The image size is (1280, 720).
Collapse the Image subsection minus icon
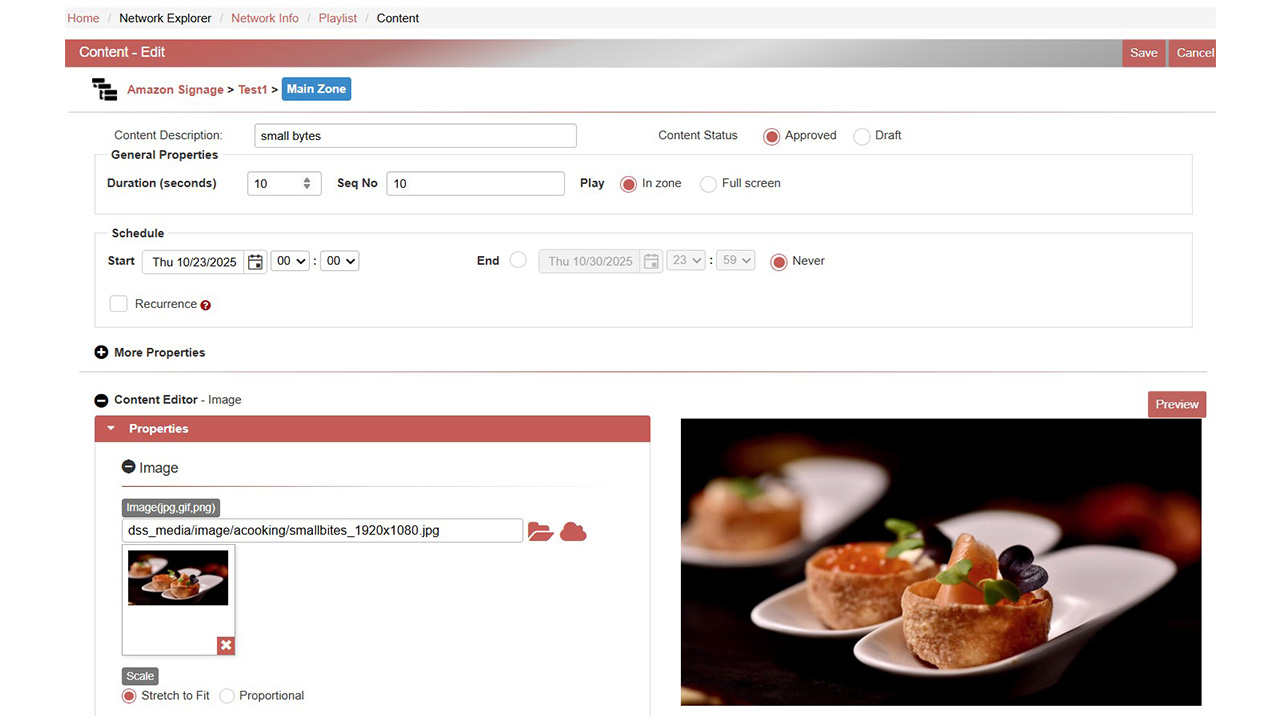click(128, 467)
